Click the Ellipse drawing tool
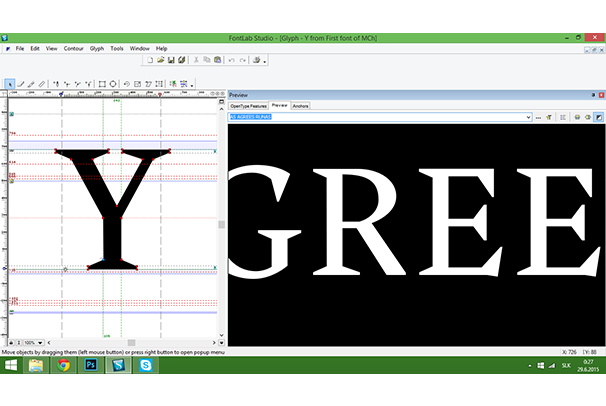 point(113,84)
